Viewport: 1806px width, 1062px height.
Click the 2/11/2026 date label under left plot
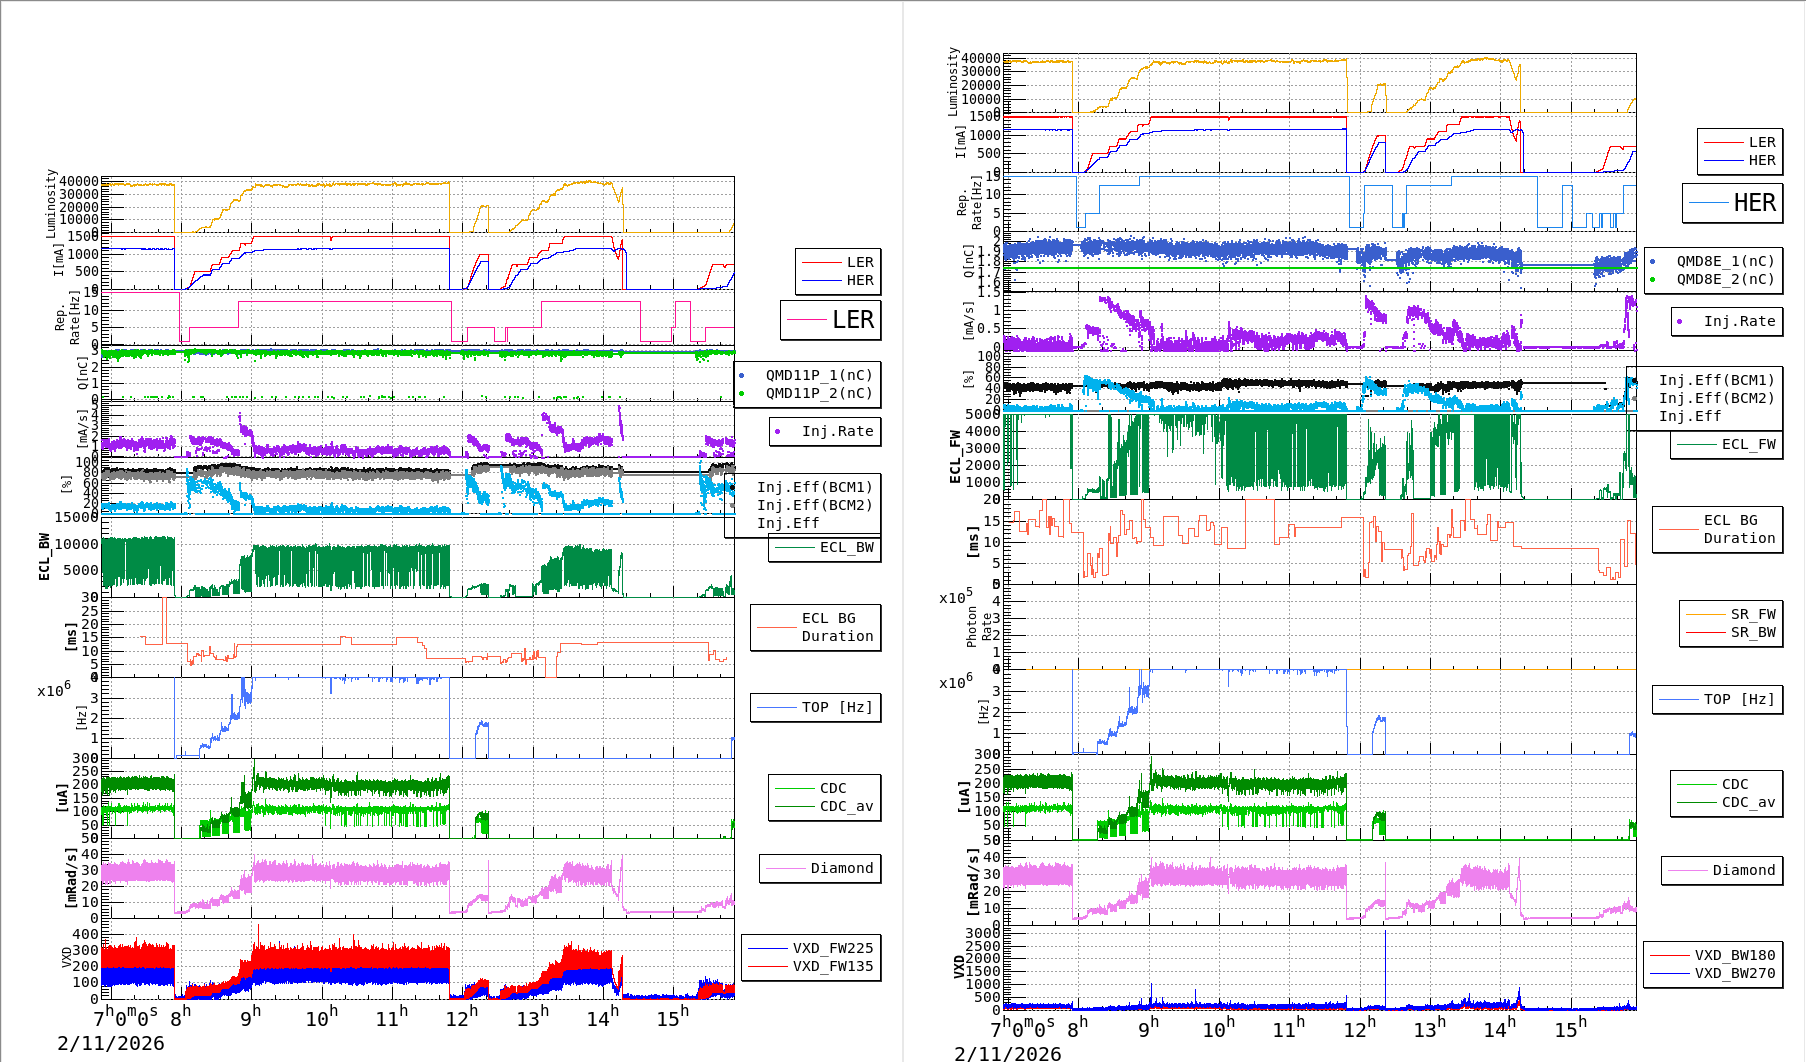(x=111, y=1043)
